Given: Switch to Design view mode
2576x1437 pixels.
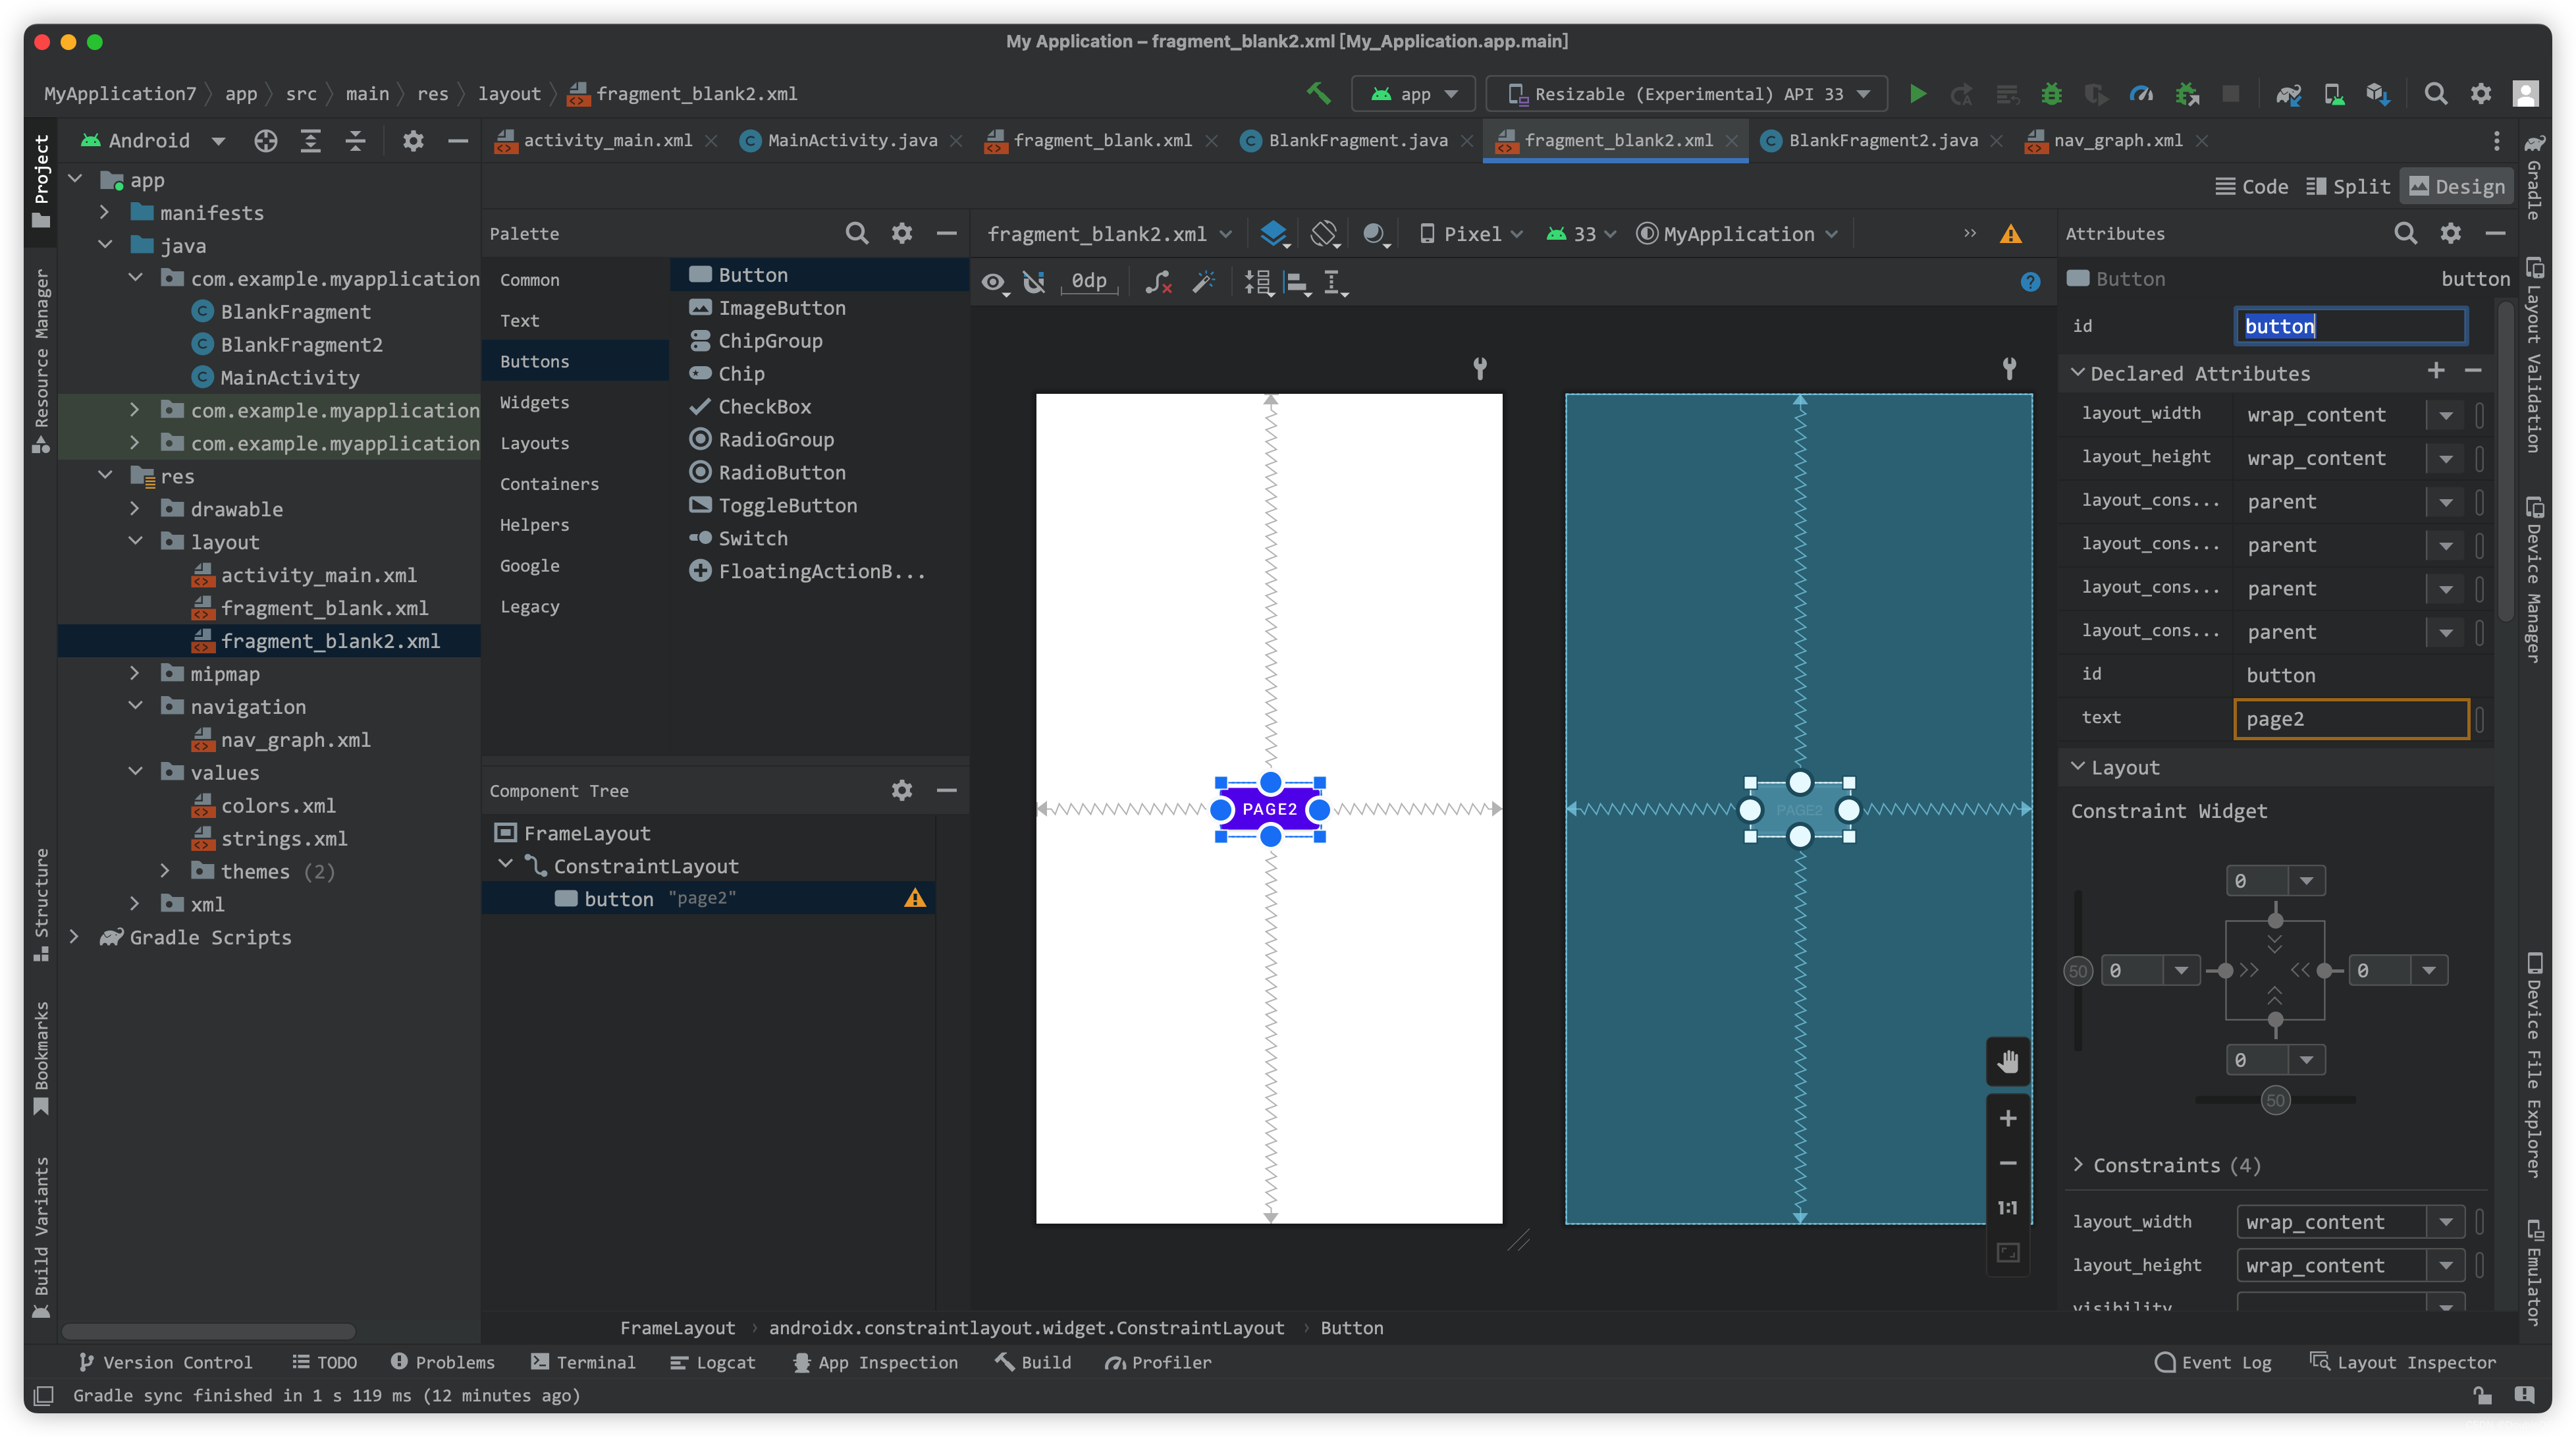Looking at the screenshot, I should (x=2457, y=186).
